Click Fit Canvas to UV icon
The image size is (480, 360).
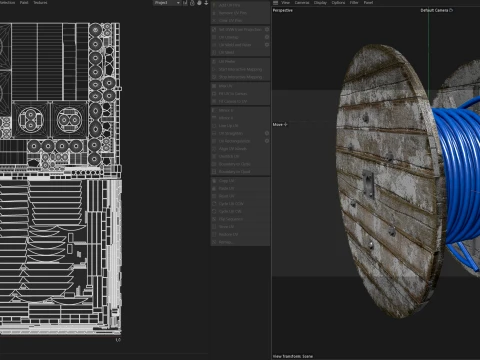(x=214, y=101)
